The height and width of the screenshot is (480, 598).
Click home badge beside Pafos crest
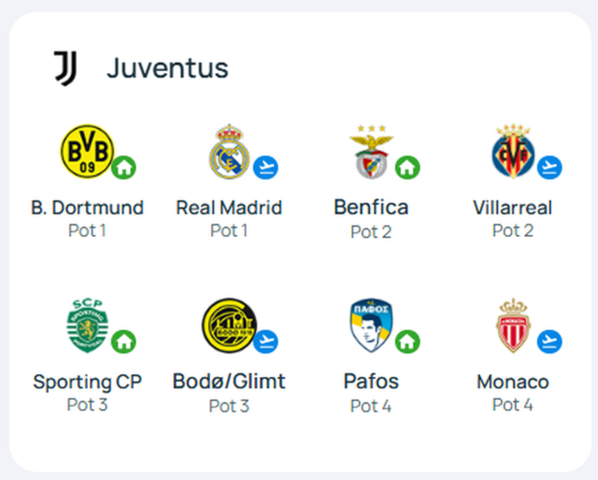(x=407, y=341)
